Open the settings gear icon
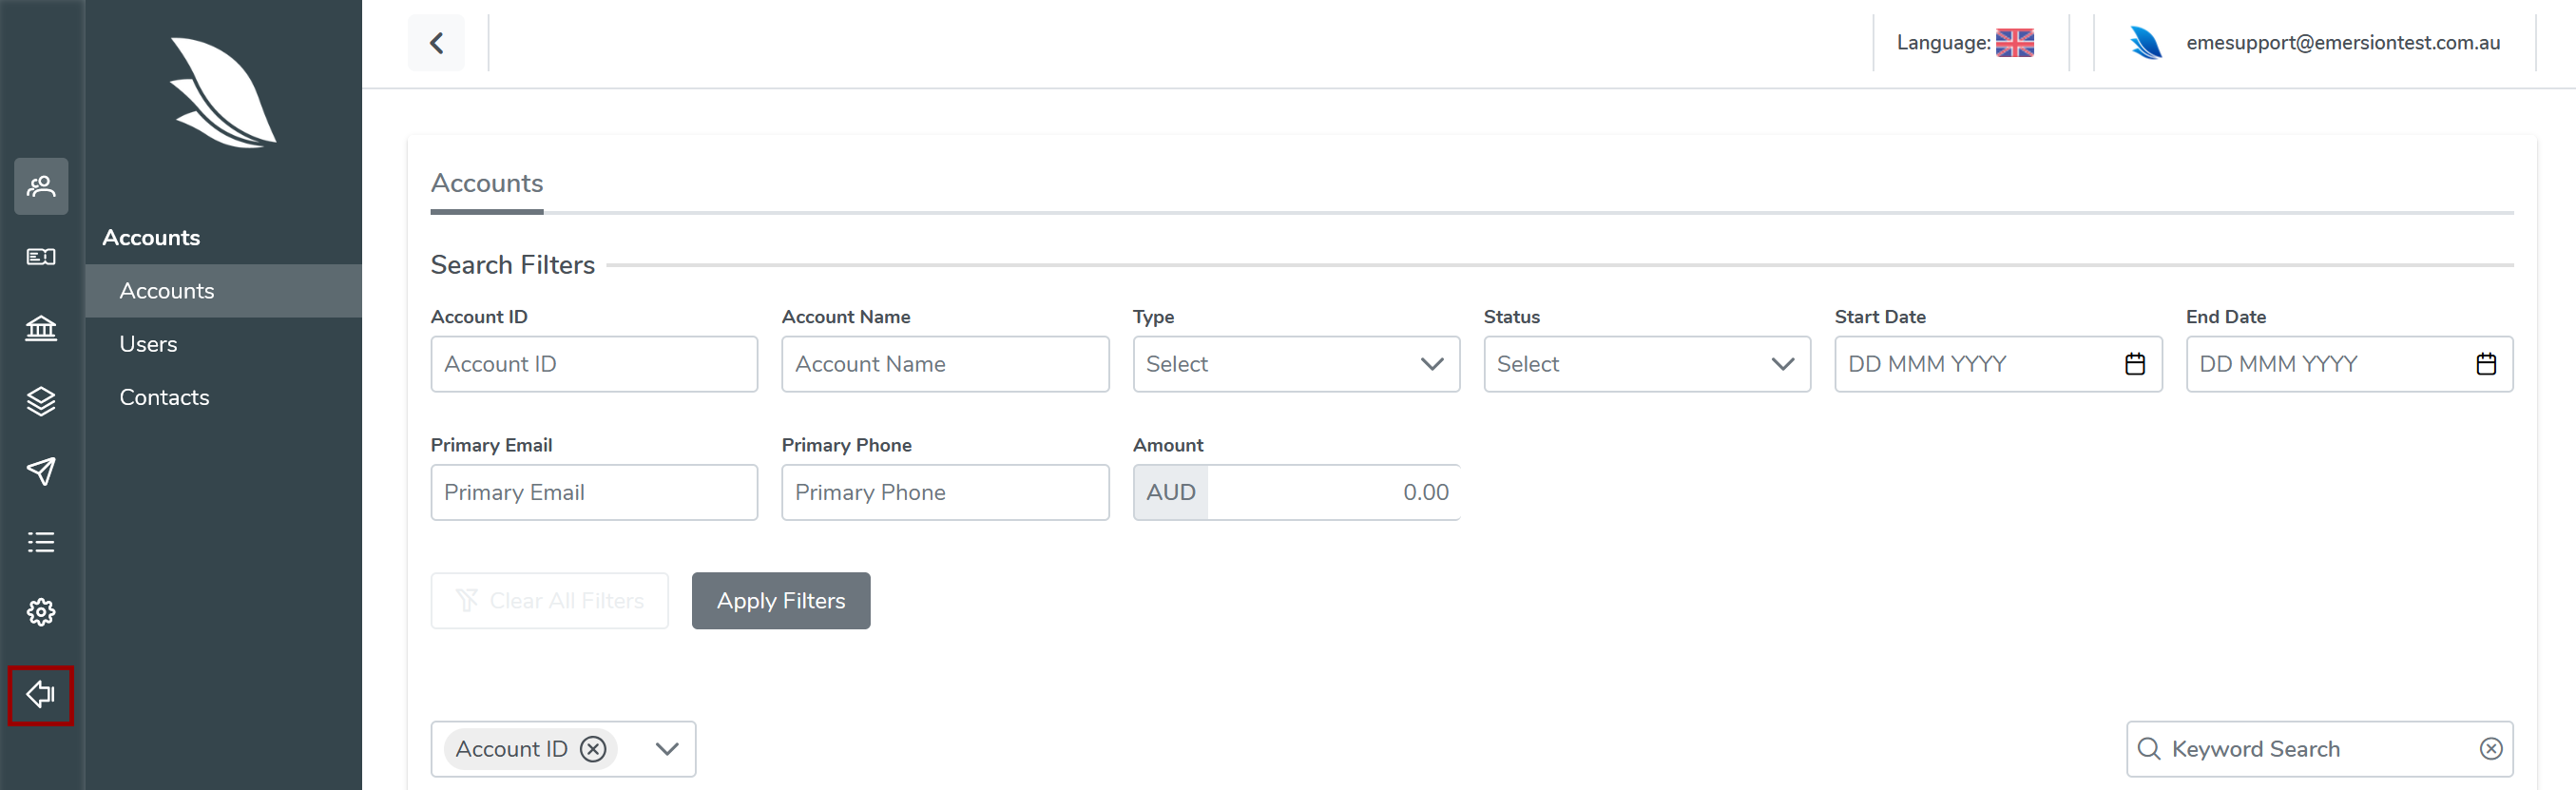Viewport: 2576px width, 790px height. click(41, 612)
